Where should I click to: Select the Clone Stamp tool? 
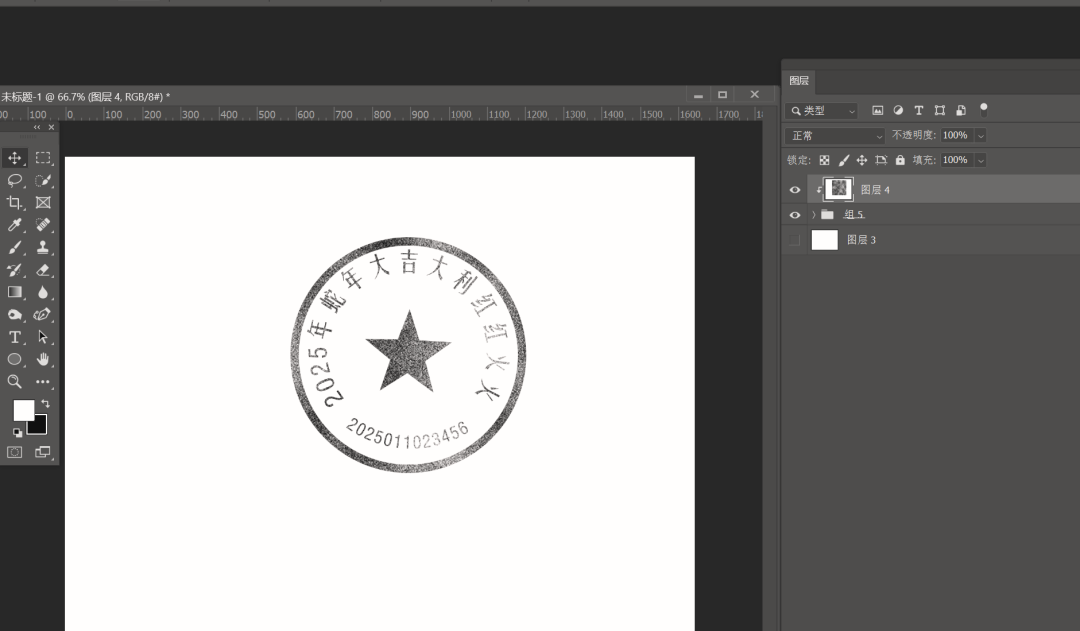(x=43, y=247)
